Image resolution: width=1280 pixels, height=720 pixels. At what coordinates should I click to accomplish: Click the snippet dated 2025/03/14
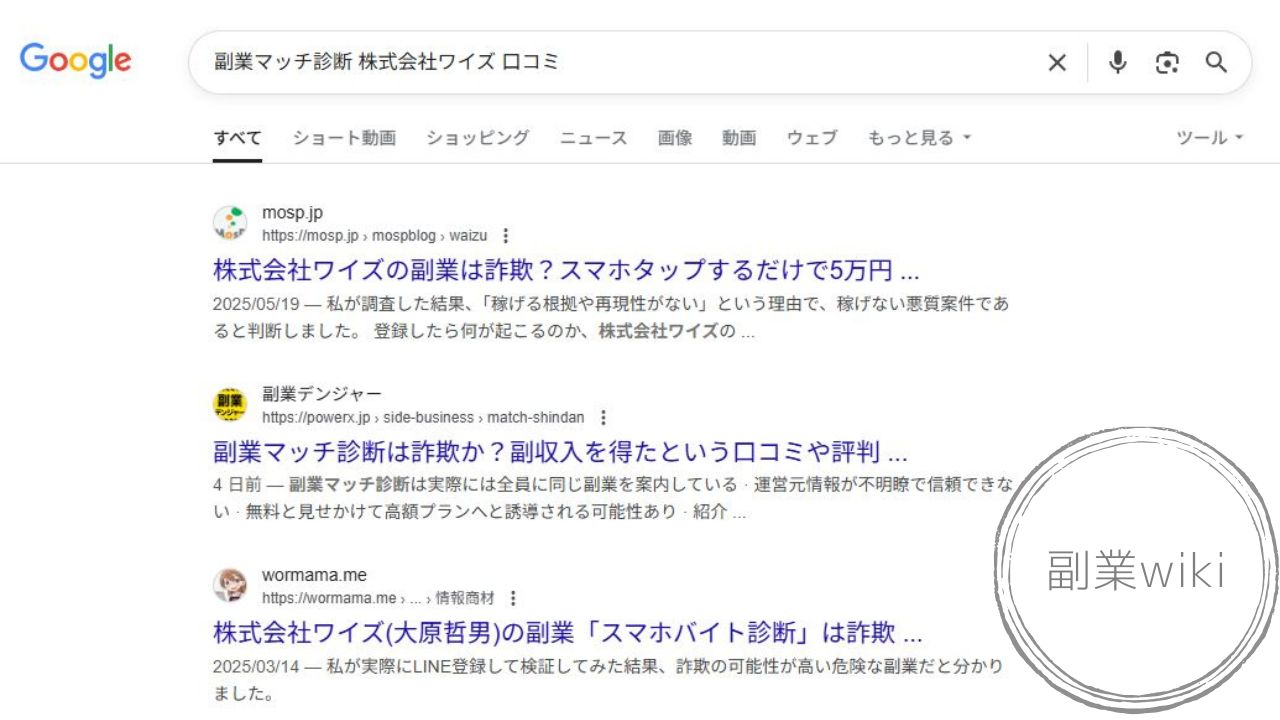(x=609, y=680)
